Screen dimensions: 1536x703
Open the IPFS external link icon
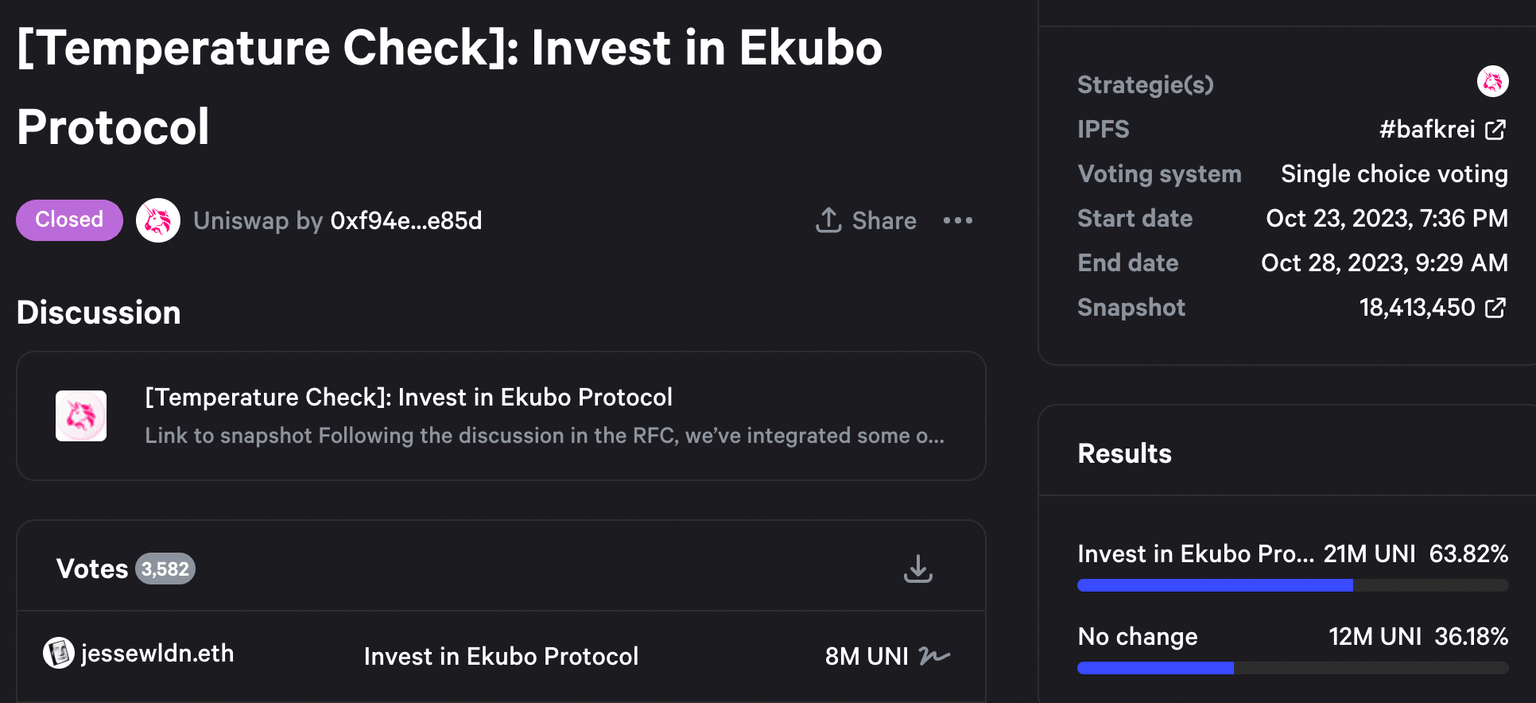[x=1495, y=129]
